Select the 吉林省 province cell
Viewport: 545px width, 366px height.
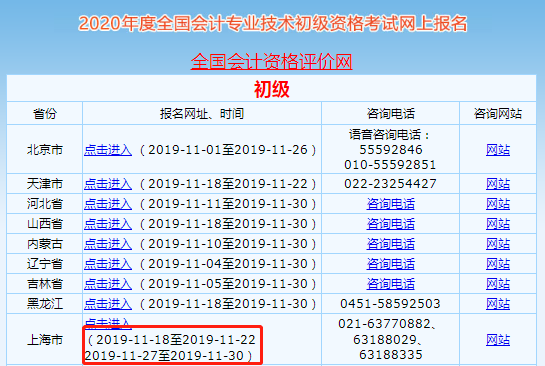tap(44, 284)
